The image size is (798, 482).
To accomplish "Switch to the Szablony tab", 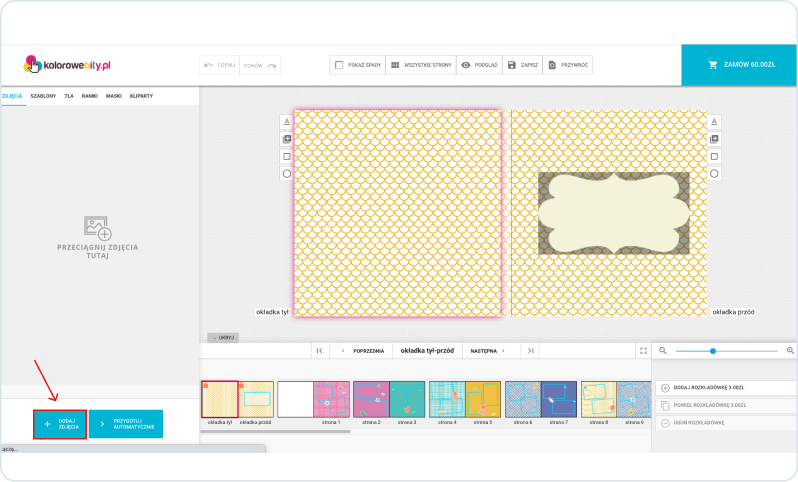I will (x=43, y=95).
